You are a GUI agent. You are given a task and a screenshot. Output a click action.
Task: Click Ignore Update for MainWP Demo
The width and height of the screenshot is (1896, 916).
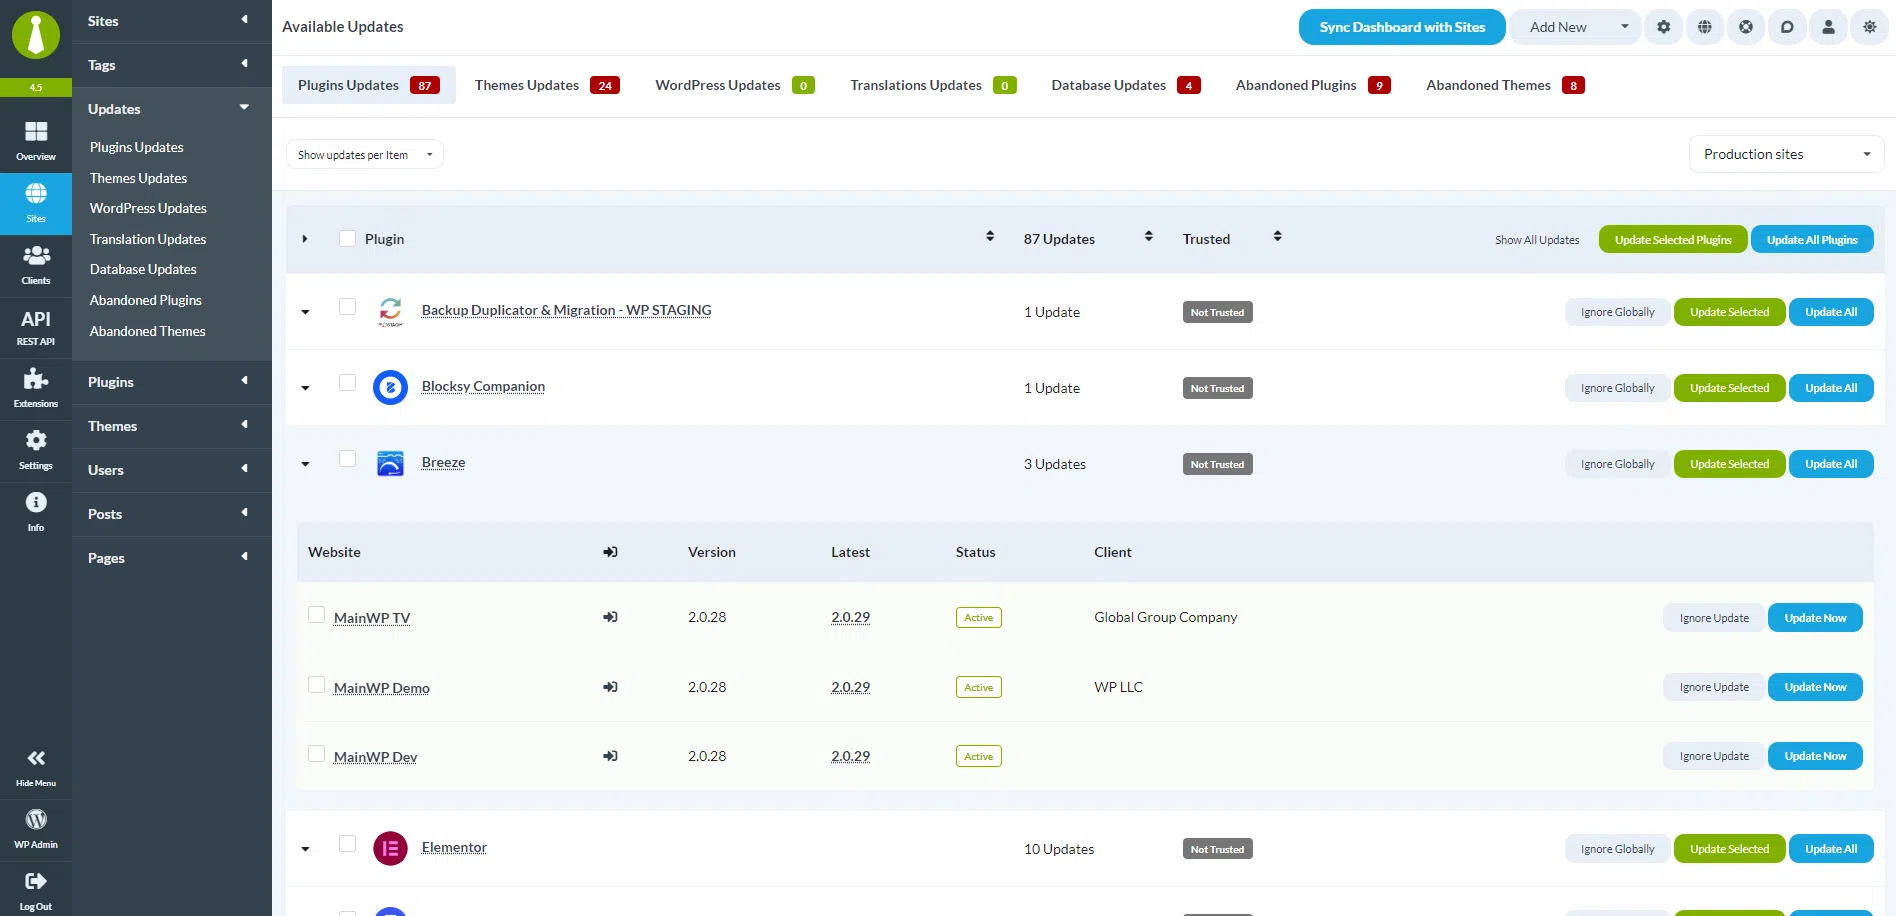pos(1714,687)
